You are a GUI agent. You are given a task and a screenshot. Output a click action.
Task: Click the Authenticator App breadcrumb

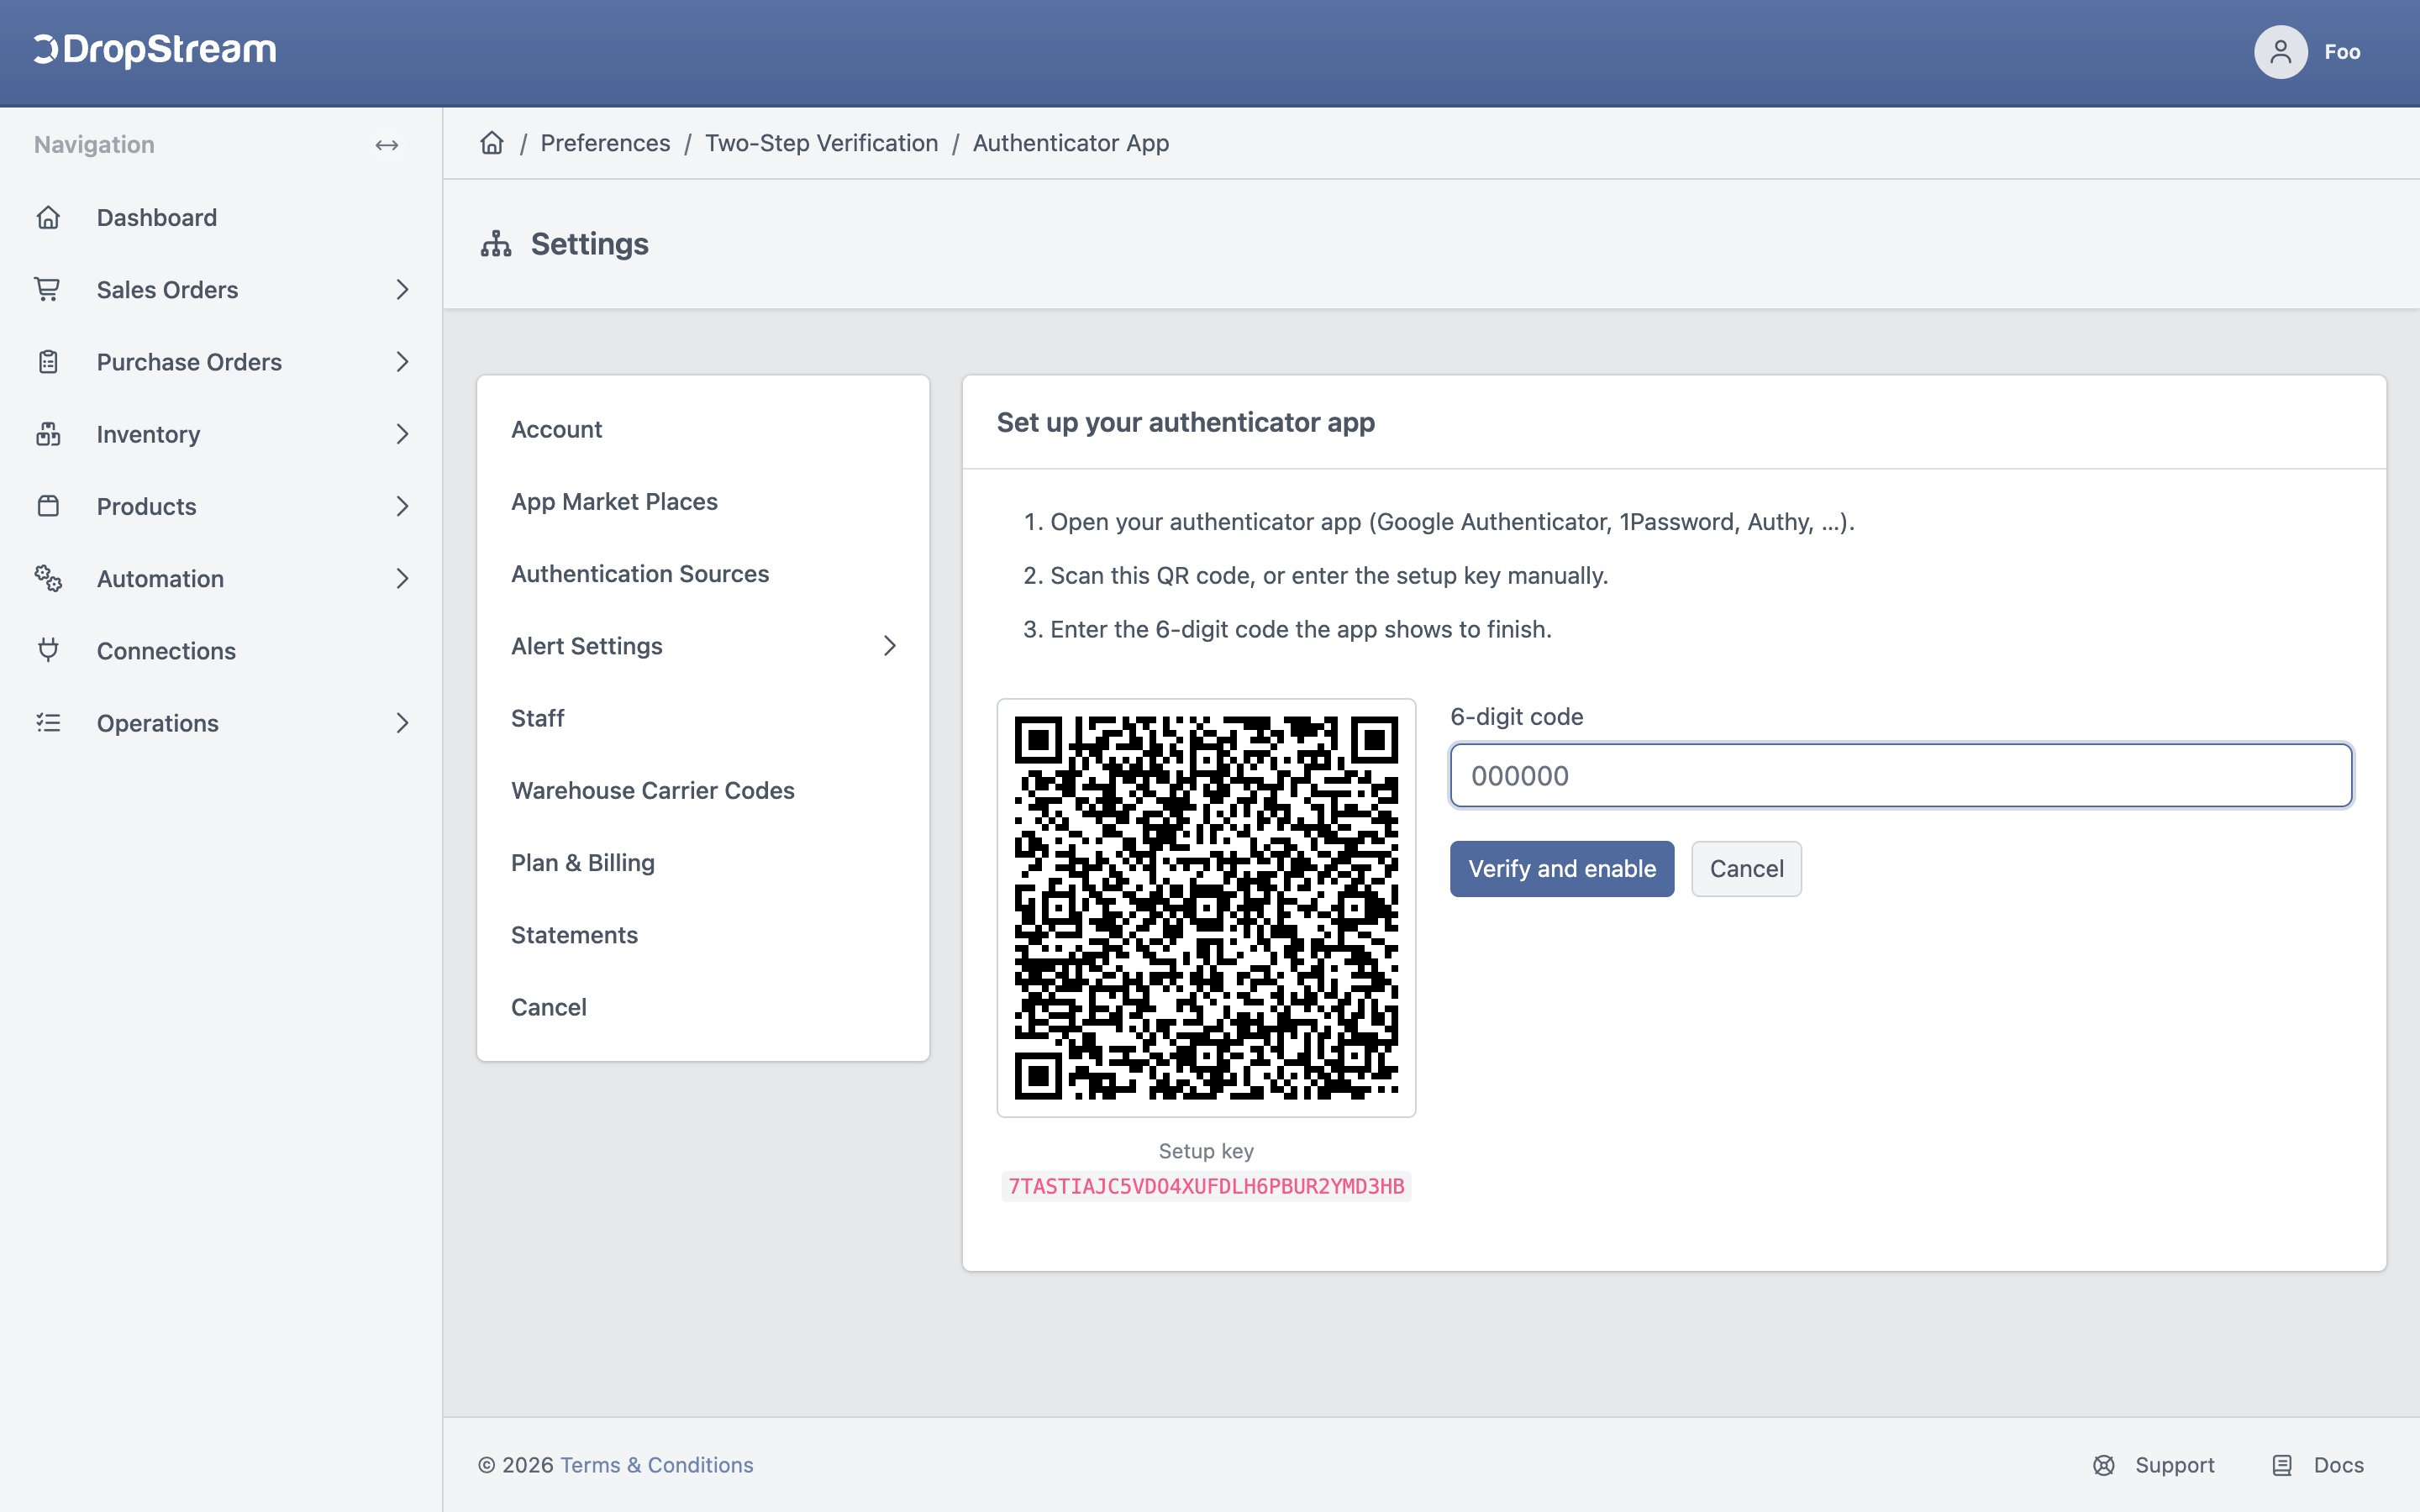pos(1070,143)
